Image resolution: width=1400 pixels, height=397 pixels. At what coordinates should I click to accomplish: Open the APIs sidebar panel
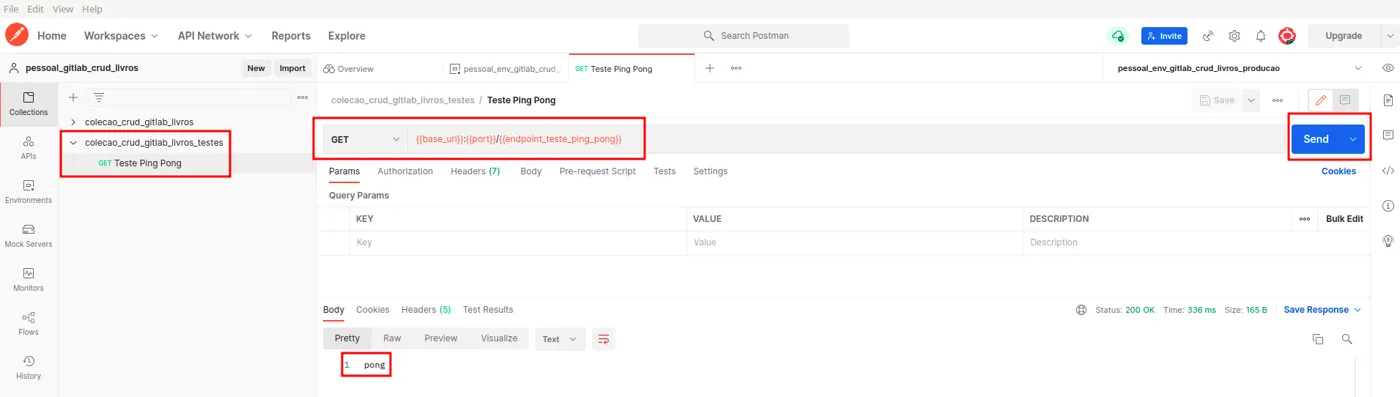pos(28,147)
